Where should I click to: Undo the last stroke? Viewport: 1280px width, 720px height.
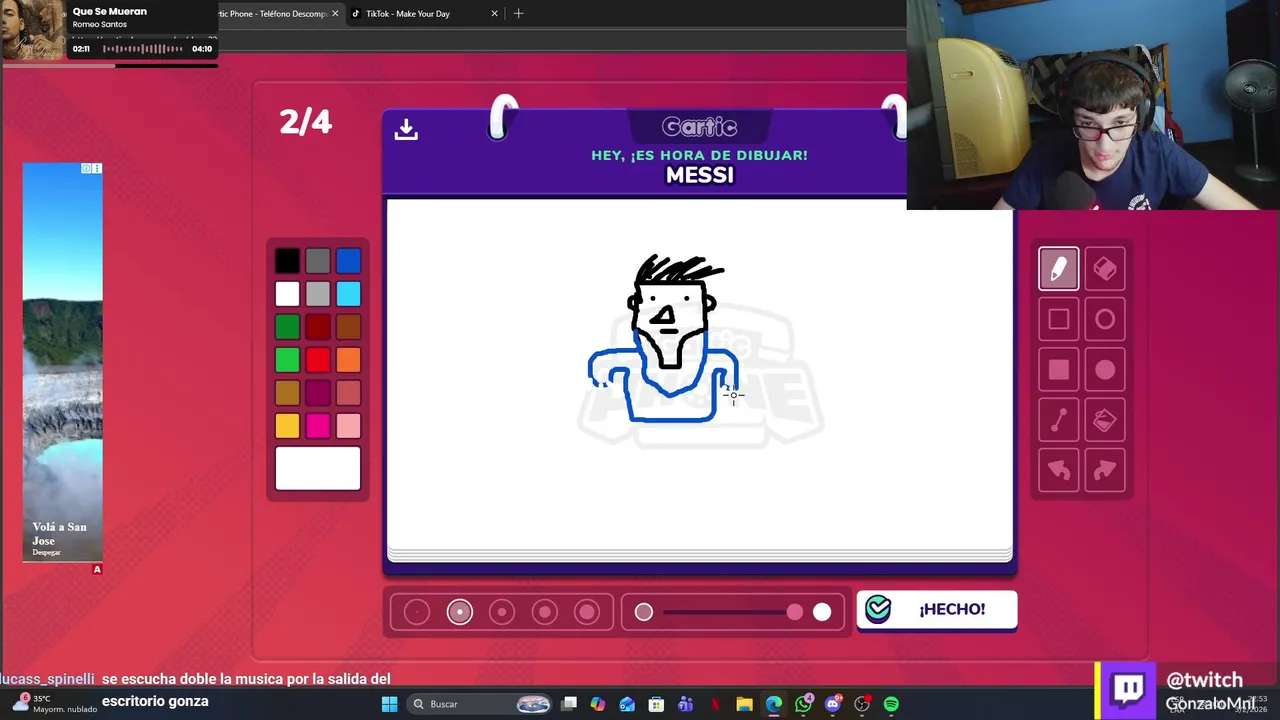[1058, 471]
